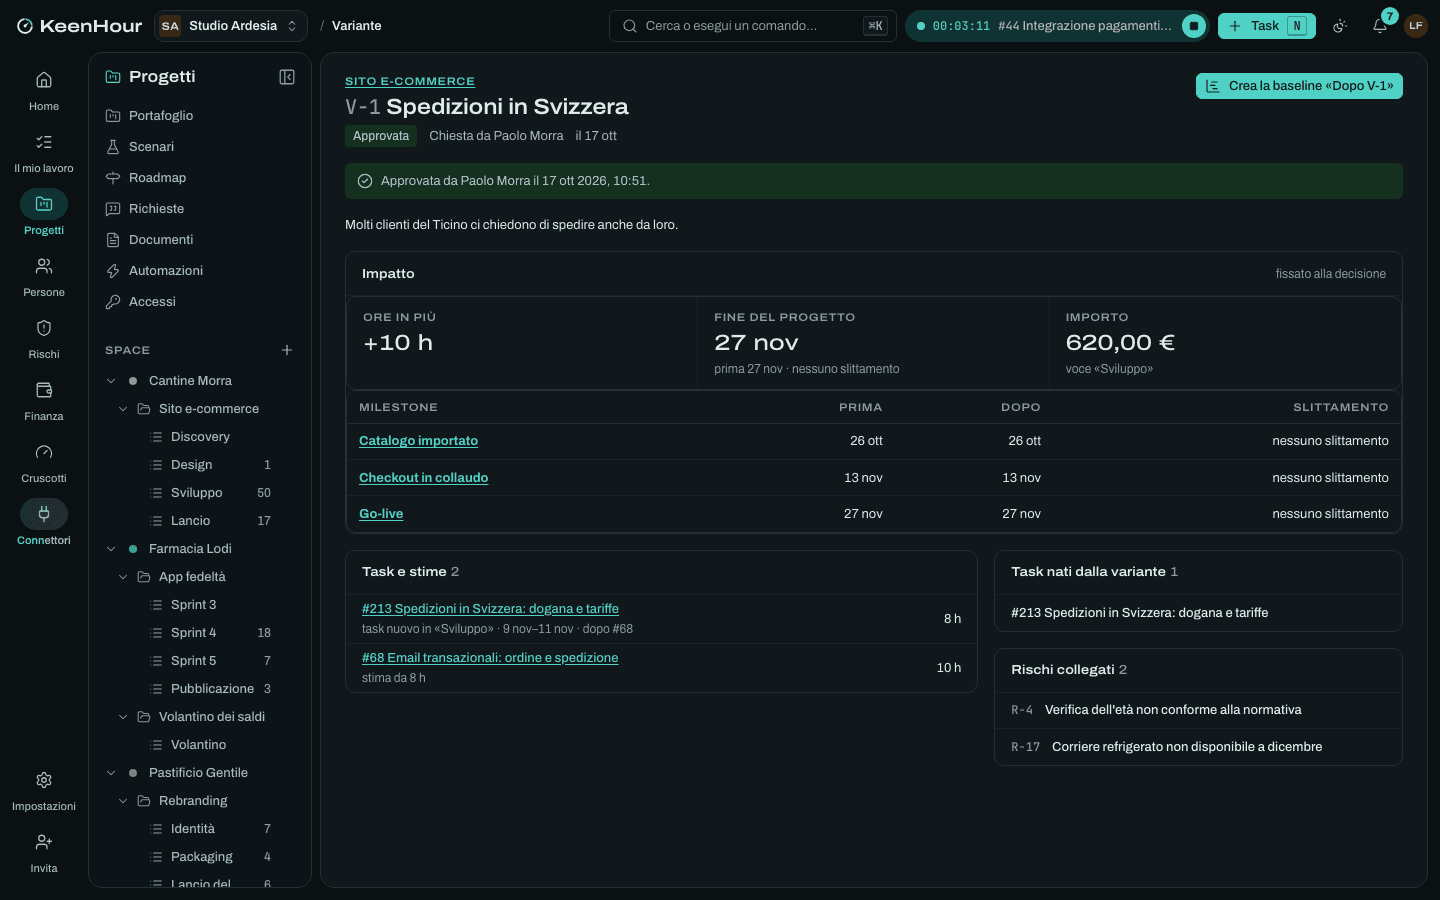The image size is (1440, 900).
Task: Open Documenti menu item
Action: pos(200,239)
